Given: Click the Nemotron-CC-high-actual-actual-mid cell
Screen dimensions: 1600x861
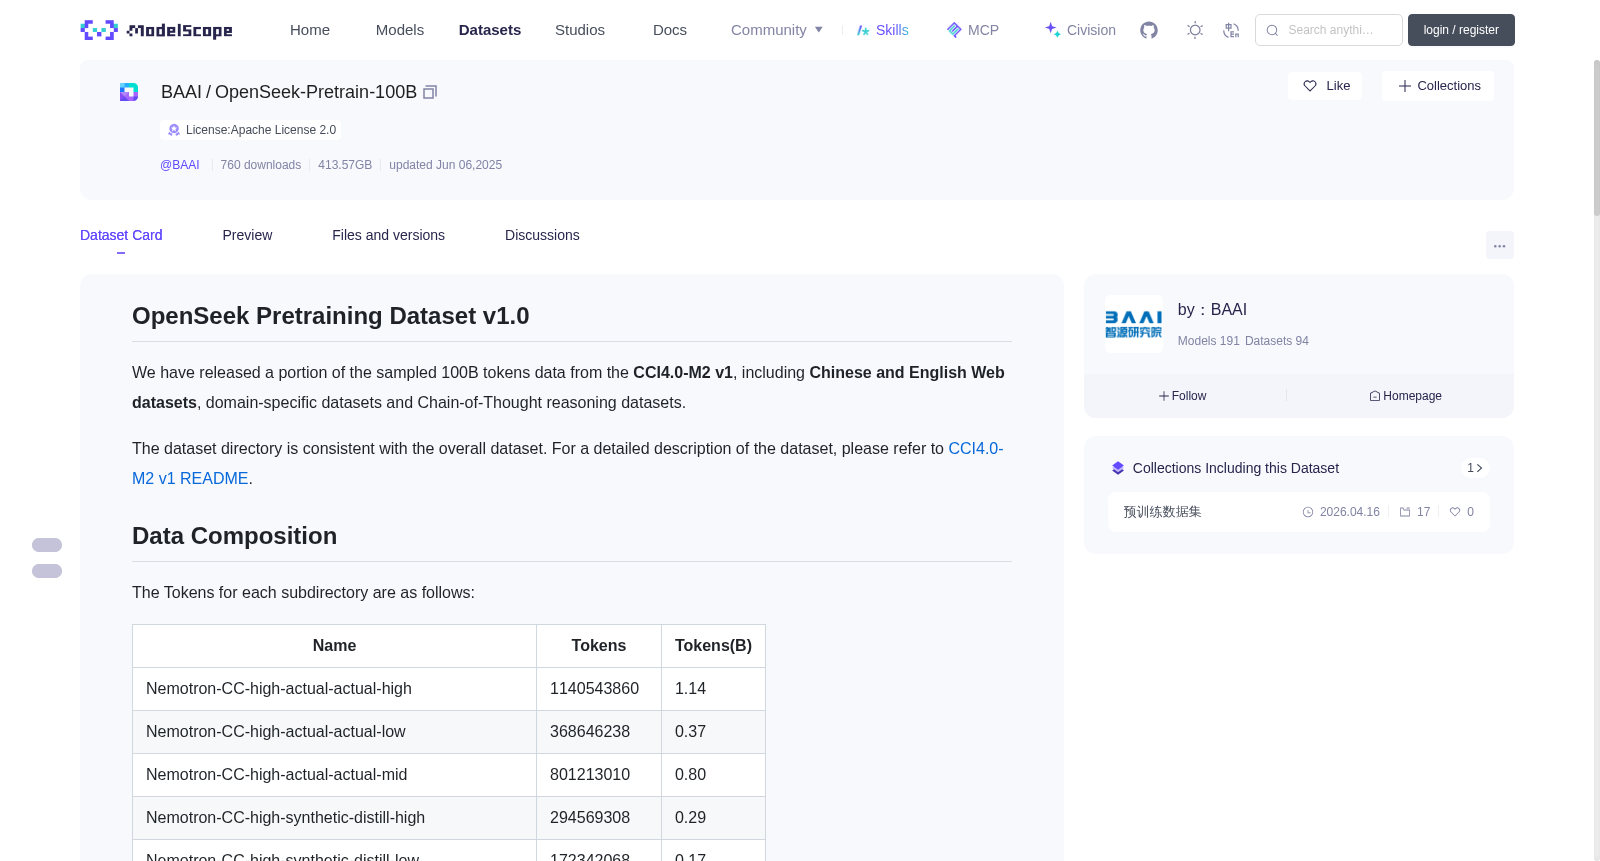Looking at the screenshot, I should tap(334, 775).
